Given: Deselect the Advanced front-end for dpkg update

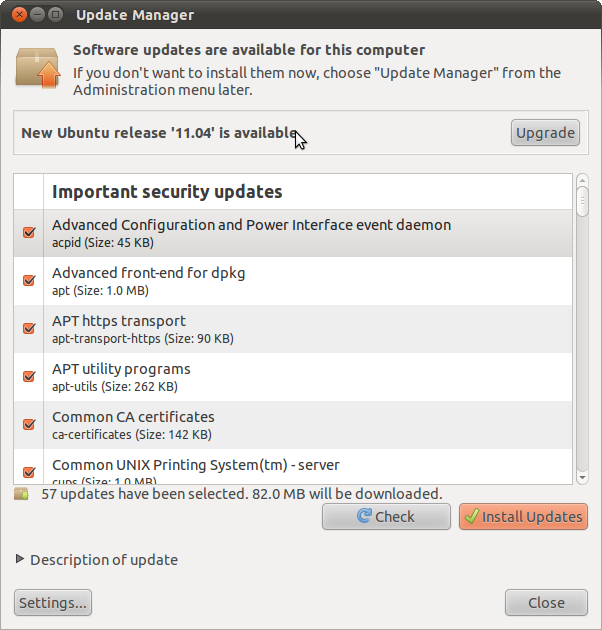Looking at the screenshot, I should tap(29, 281).
